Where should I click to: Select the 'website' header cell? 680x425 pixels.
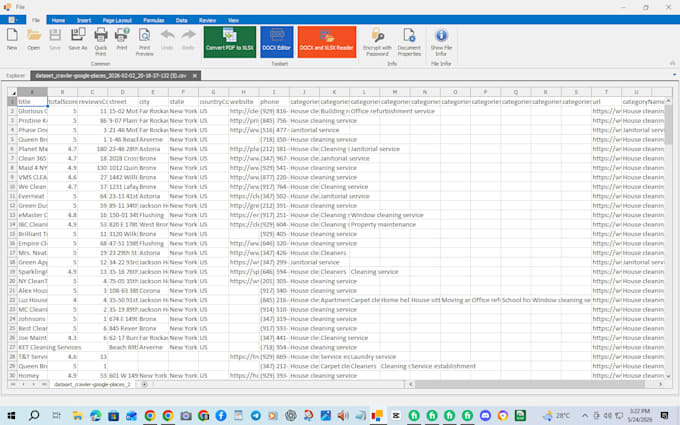coord(244,101)
